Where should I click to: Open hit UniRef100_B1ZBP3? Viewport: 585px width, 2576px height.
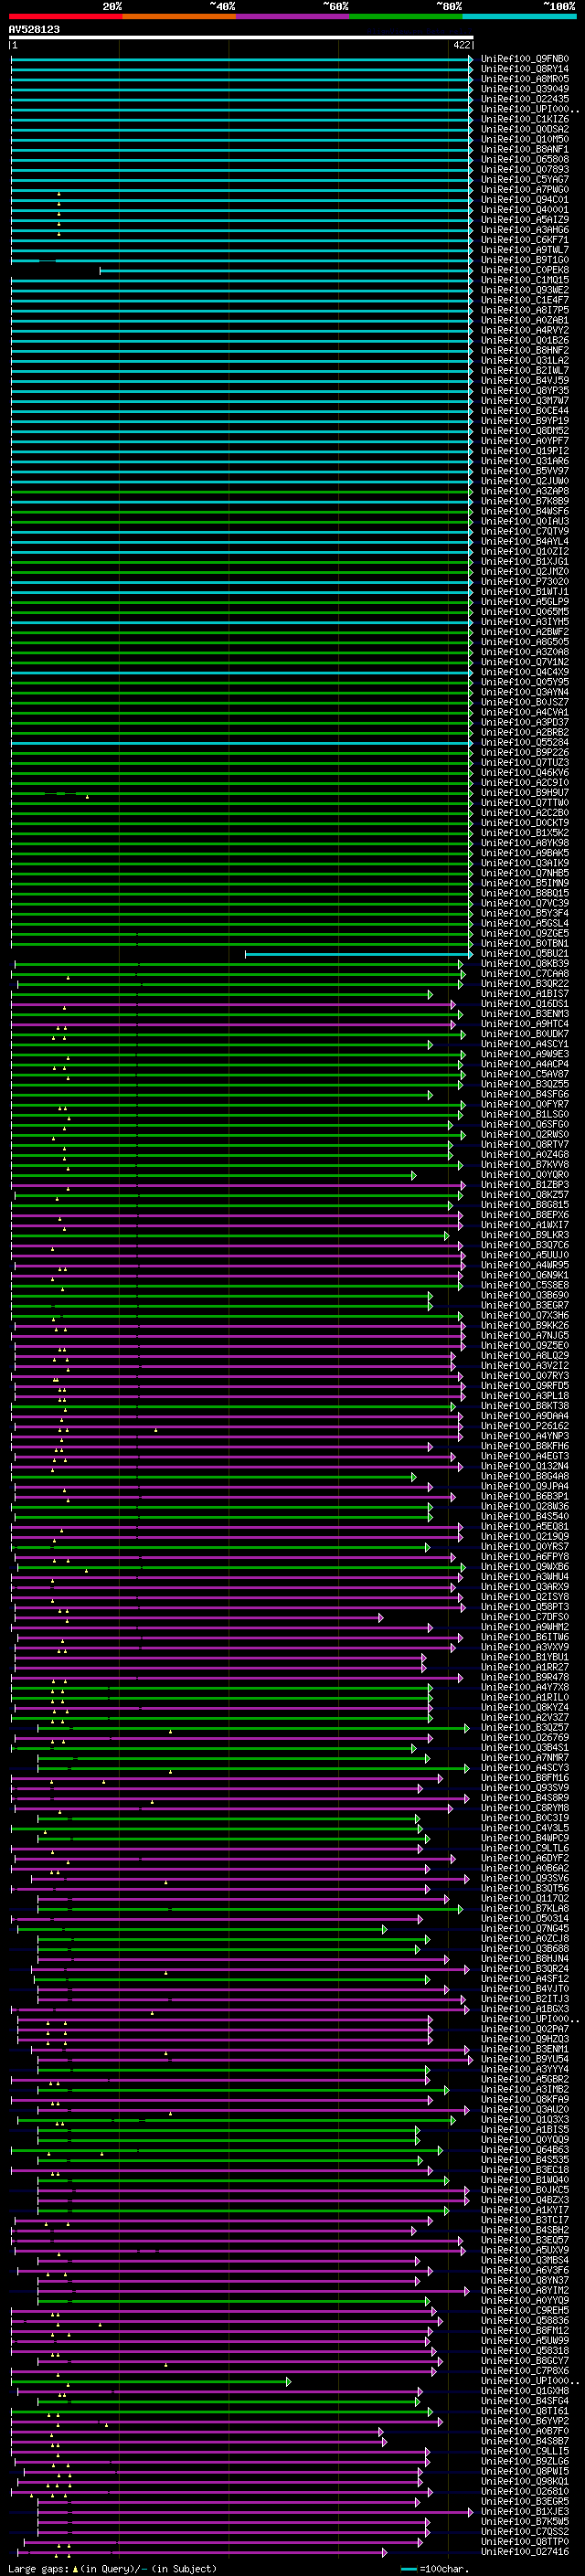tap(525, 1185)
